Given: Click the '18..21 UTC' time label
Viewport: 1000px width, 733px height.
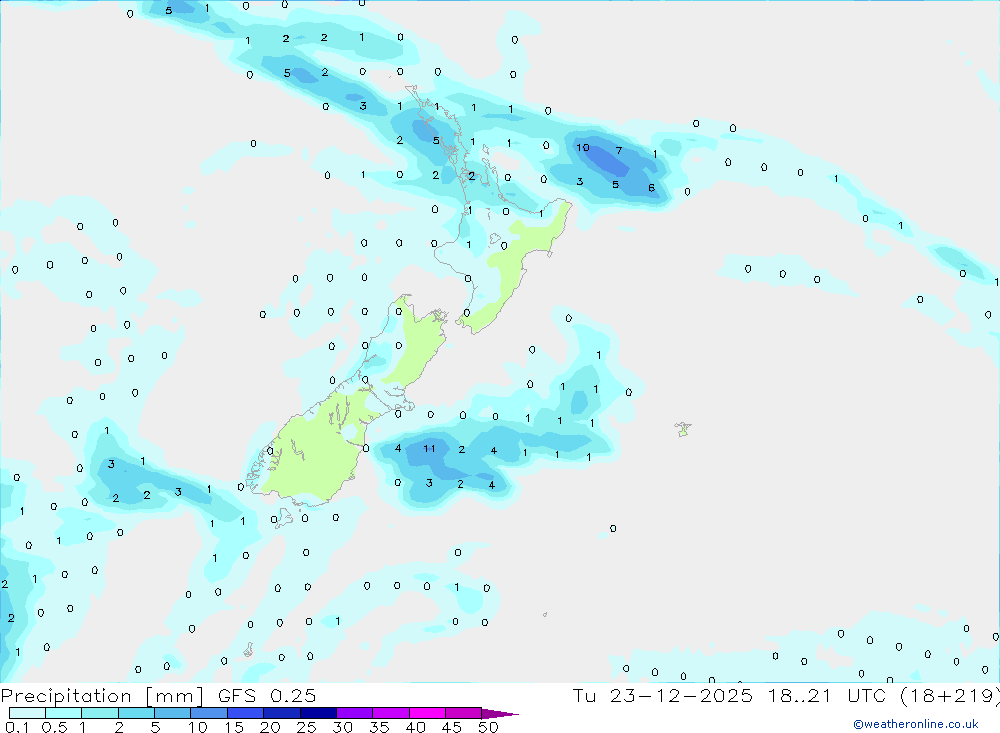Looking at the screenshot, I should (827, 695).
